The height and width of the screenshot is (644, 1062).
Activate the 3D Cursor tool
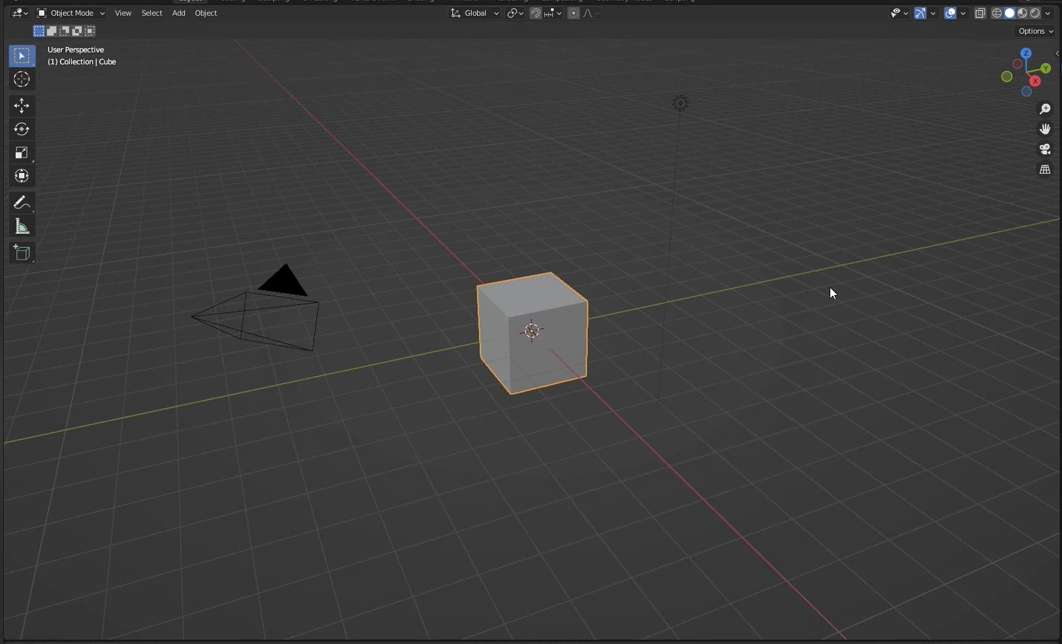click(22, 79)
